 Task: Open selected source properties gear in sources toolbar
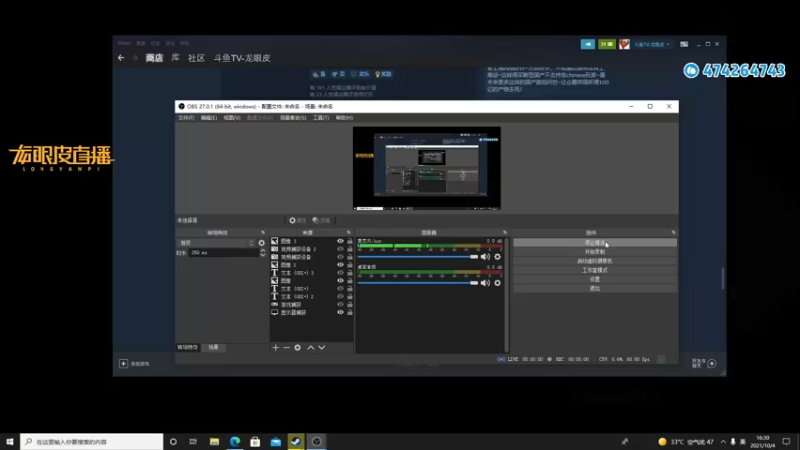pos(297,347)
